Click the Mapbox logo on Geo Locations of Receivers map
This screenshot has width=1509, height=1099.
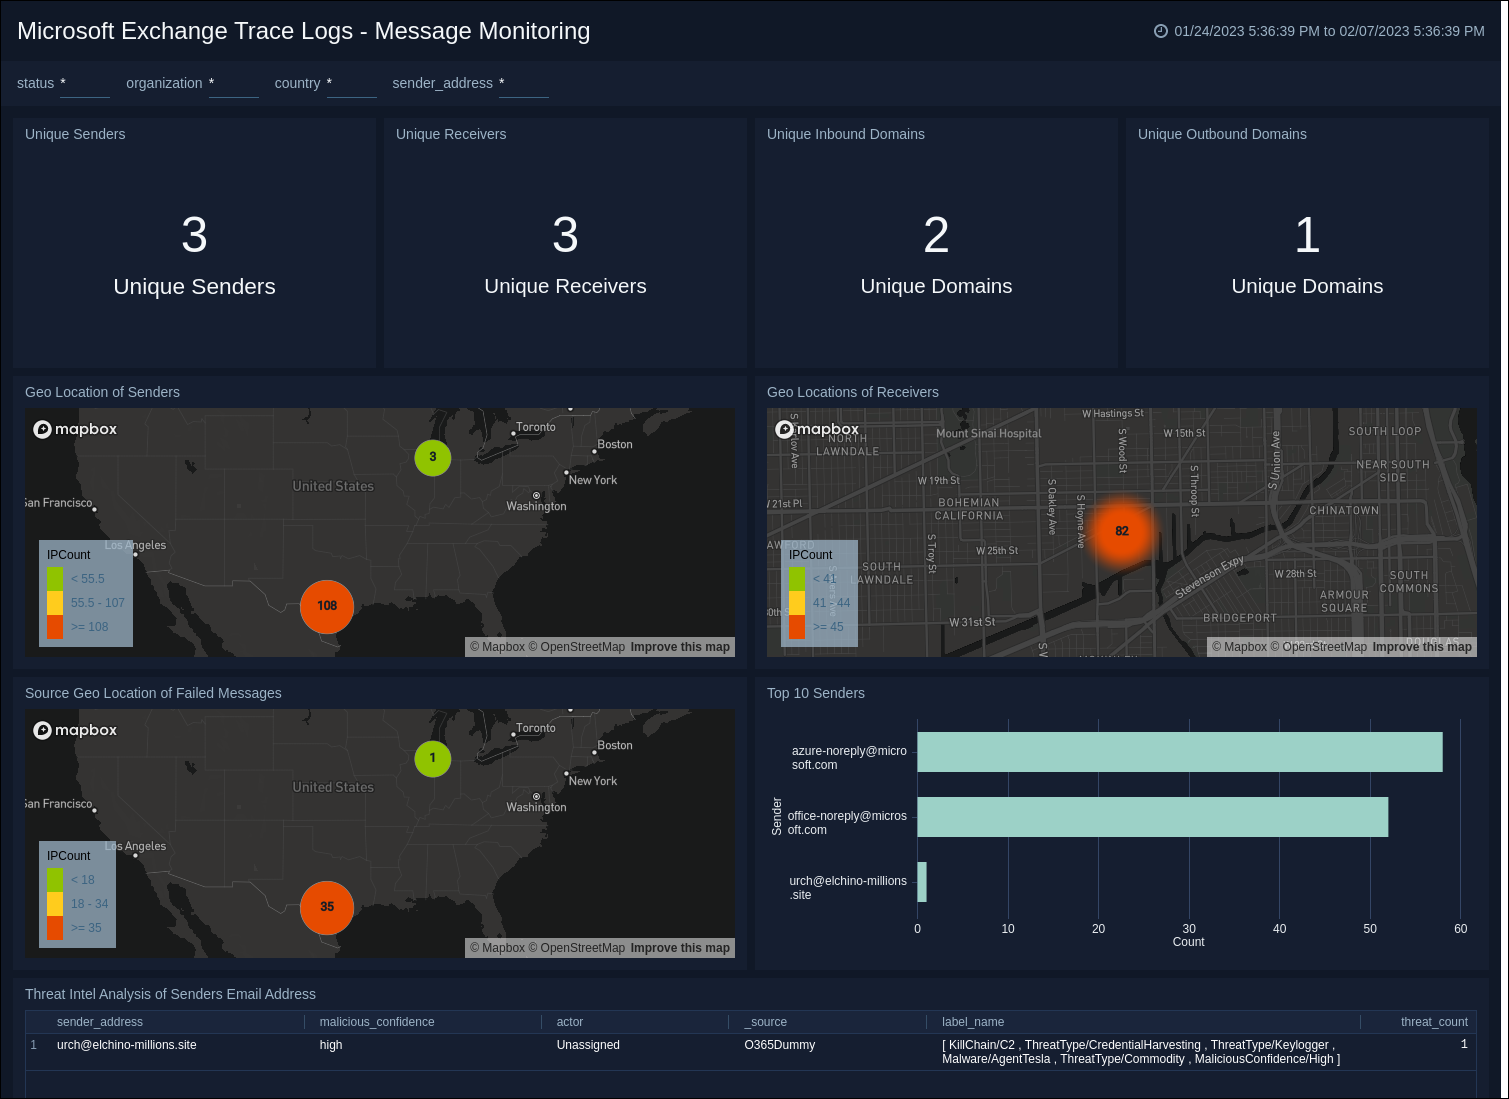[x=817, y=429]
